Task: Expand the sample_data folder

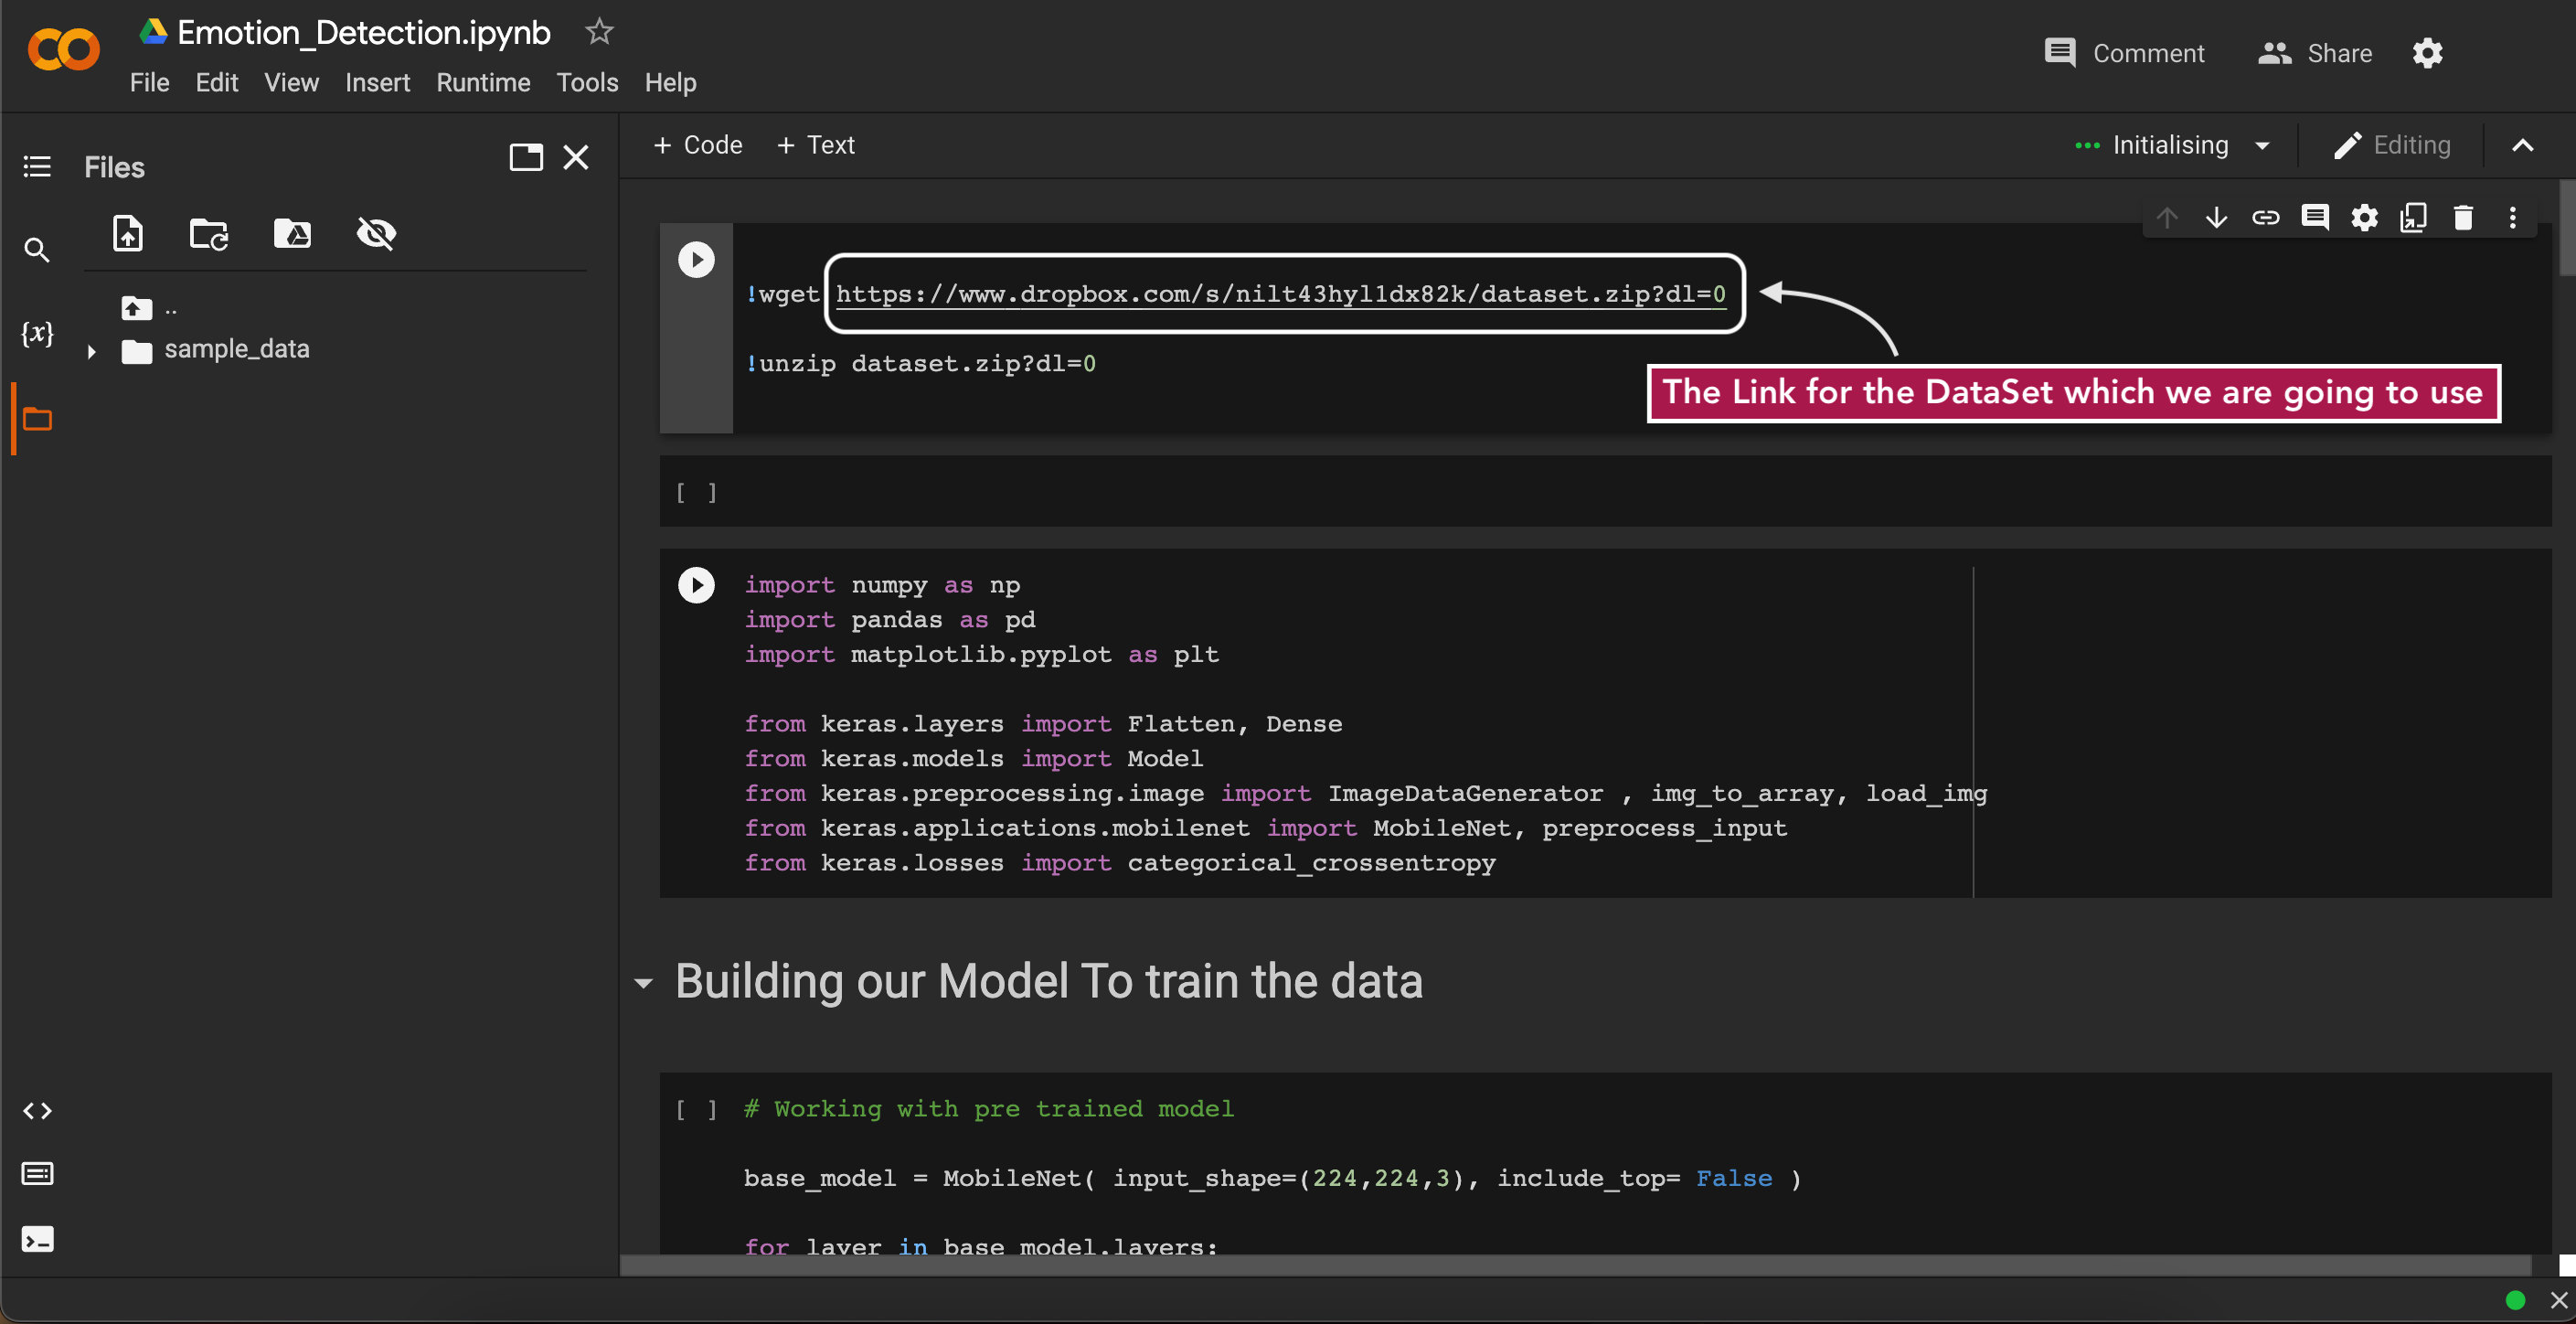Action: tap(91, 351)
